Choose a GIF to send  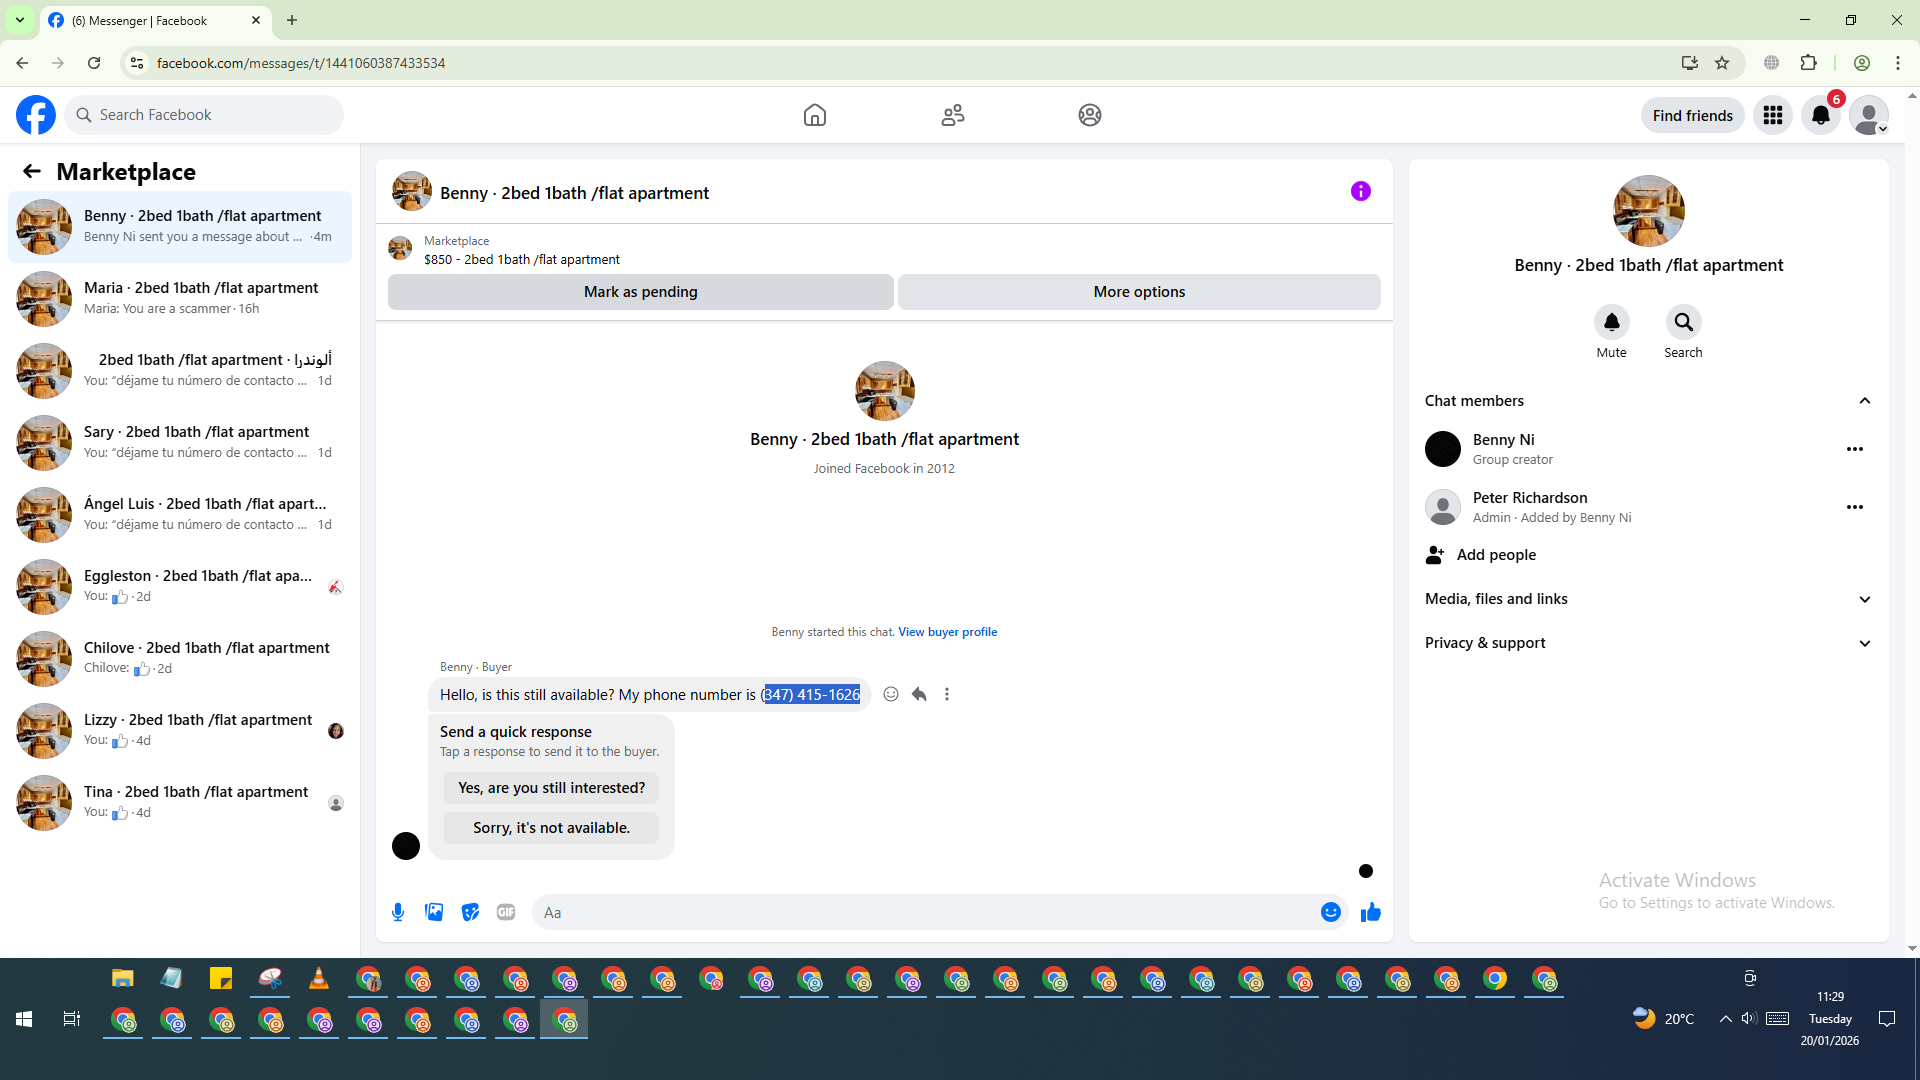(x=506, y=912)
